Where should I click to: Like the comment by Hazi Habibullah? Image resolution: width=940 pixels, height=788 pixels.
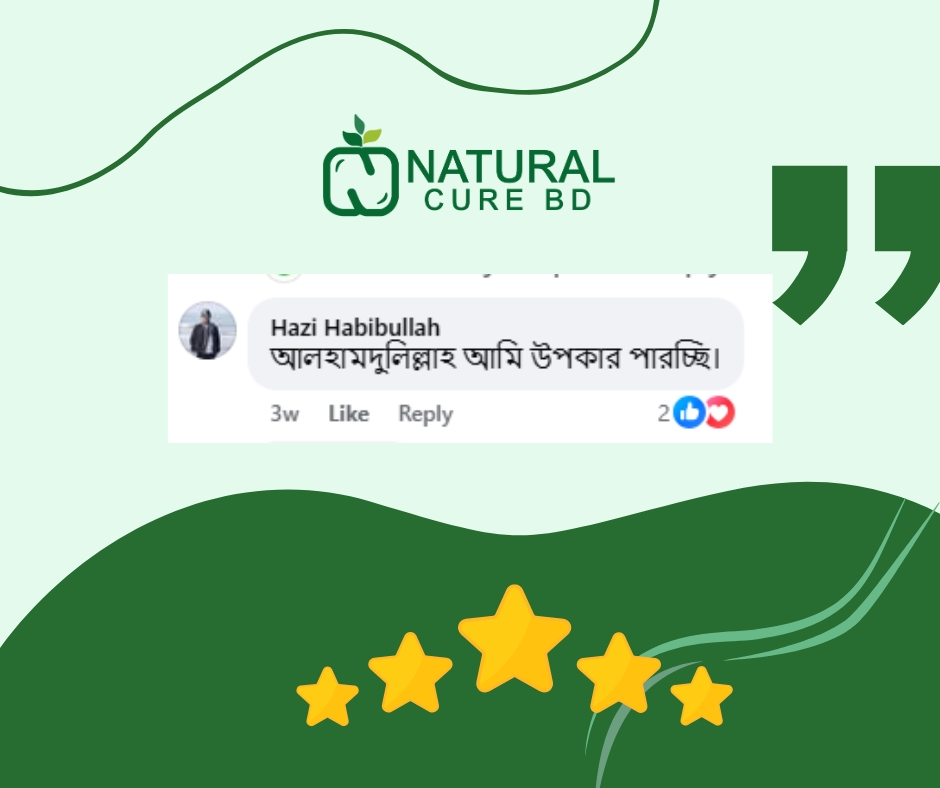pos(348,414)
